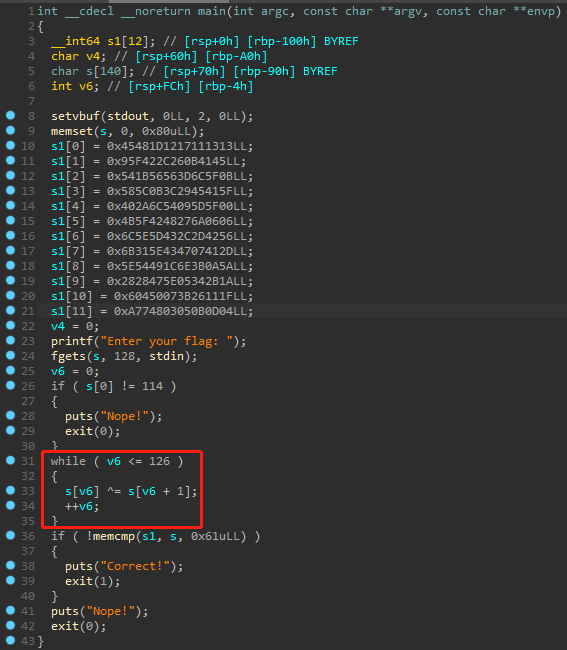Click the setvbuf function call

tap(75, 116)
